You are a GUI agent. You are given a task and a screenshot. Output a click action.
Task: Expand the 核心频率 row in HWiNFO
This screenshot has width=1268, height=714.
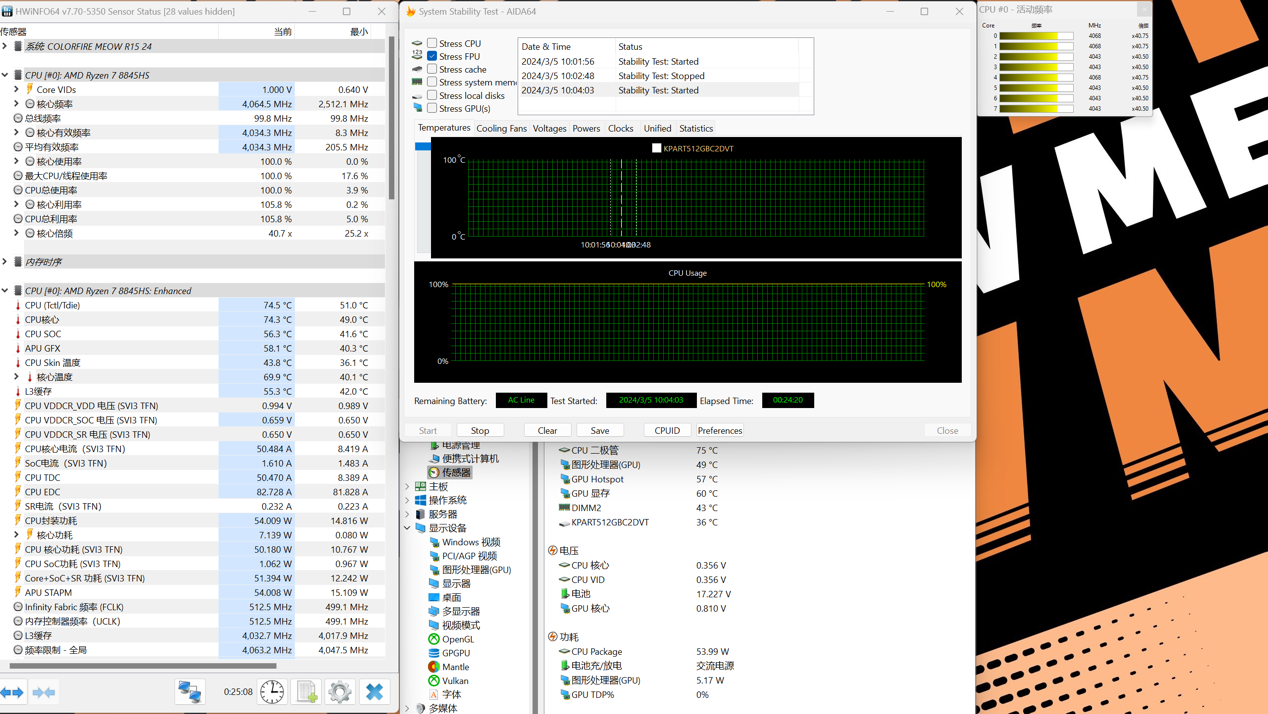(16, 104)
